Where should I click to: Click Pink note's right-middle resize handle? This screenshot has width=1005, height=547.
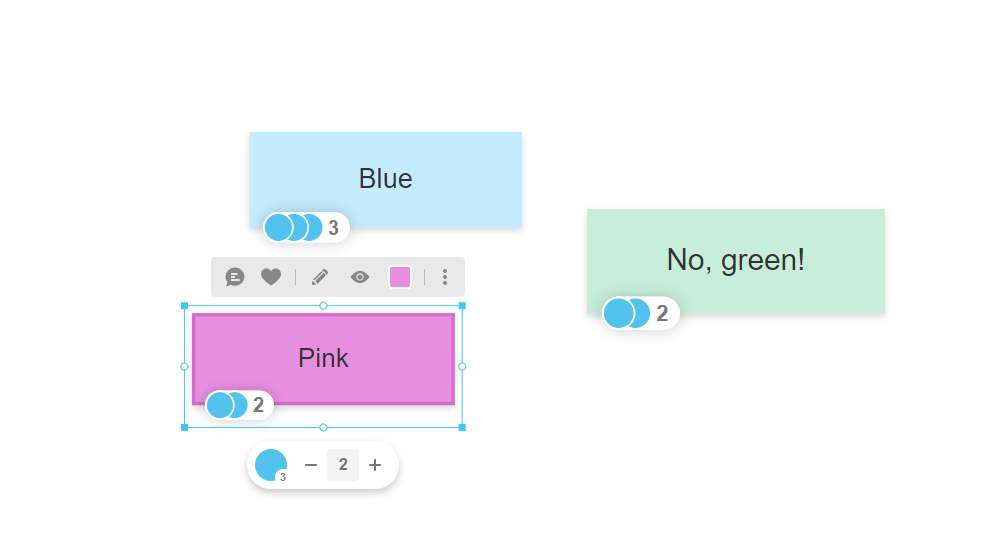[462, 366]
